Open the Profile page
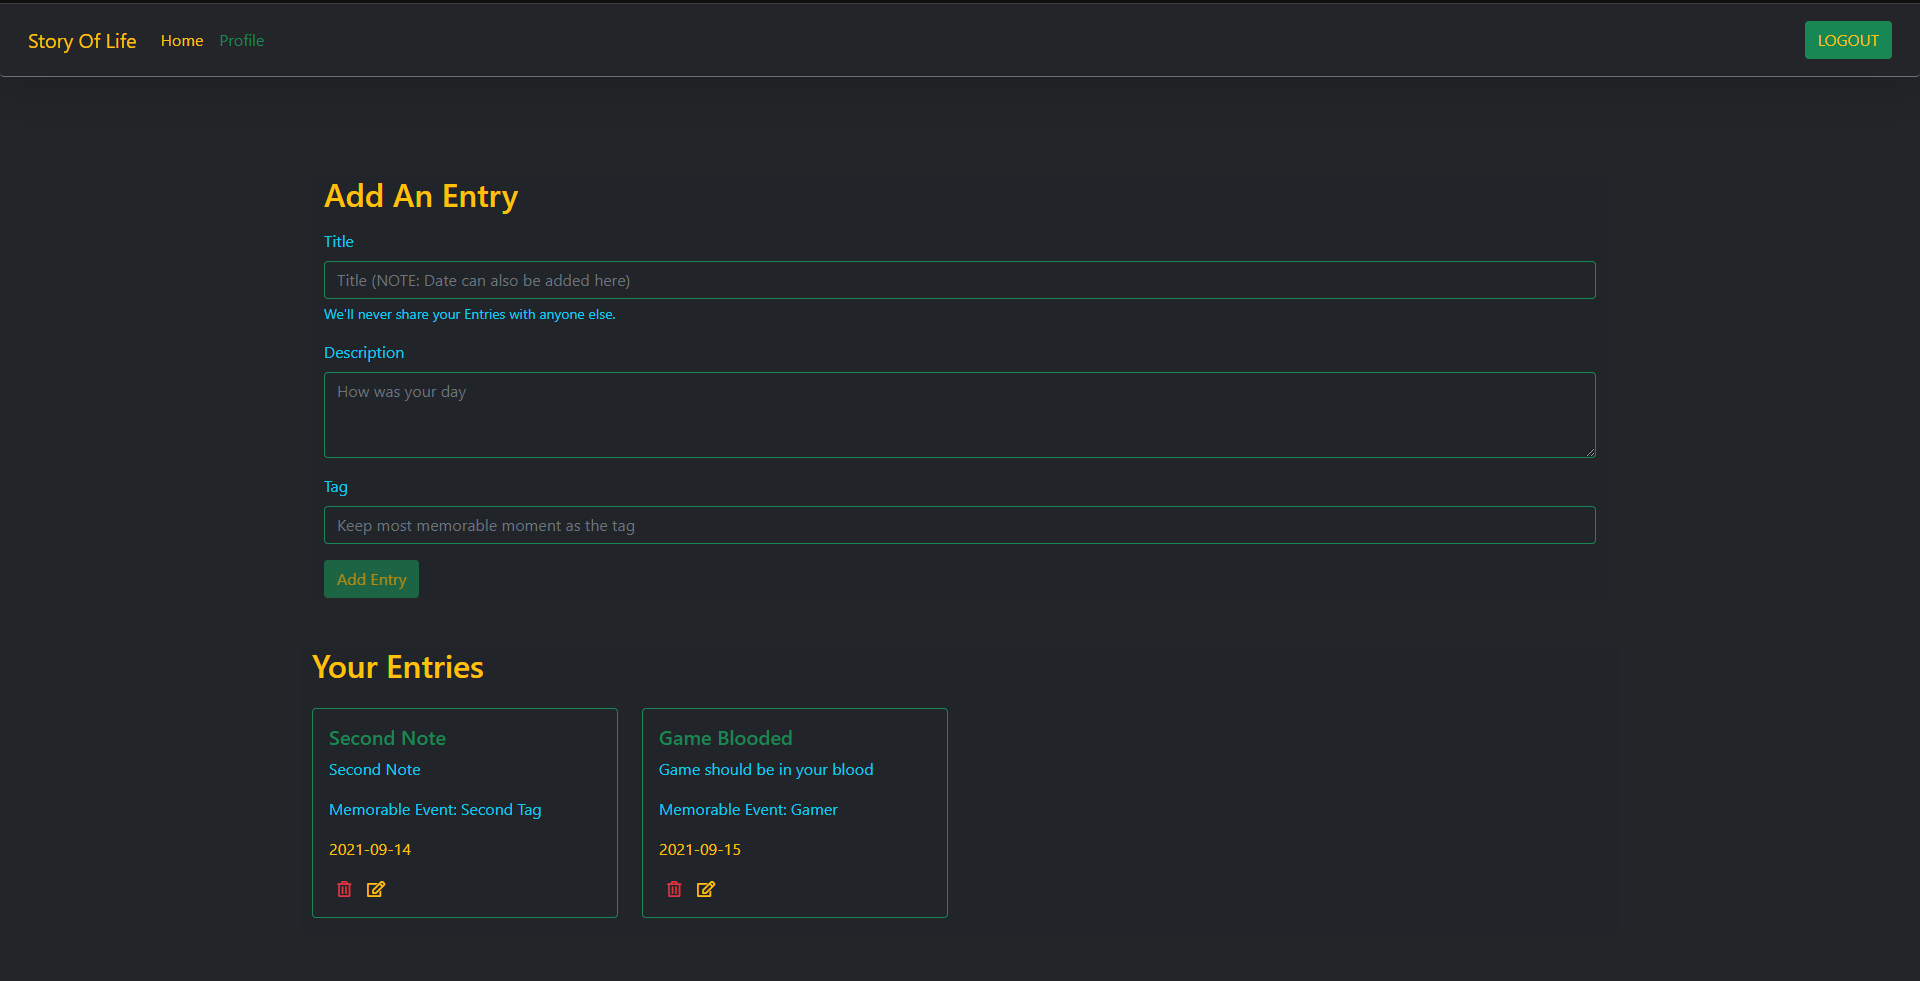The image size is (1920, 981). point(242,41)
